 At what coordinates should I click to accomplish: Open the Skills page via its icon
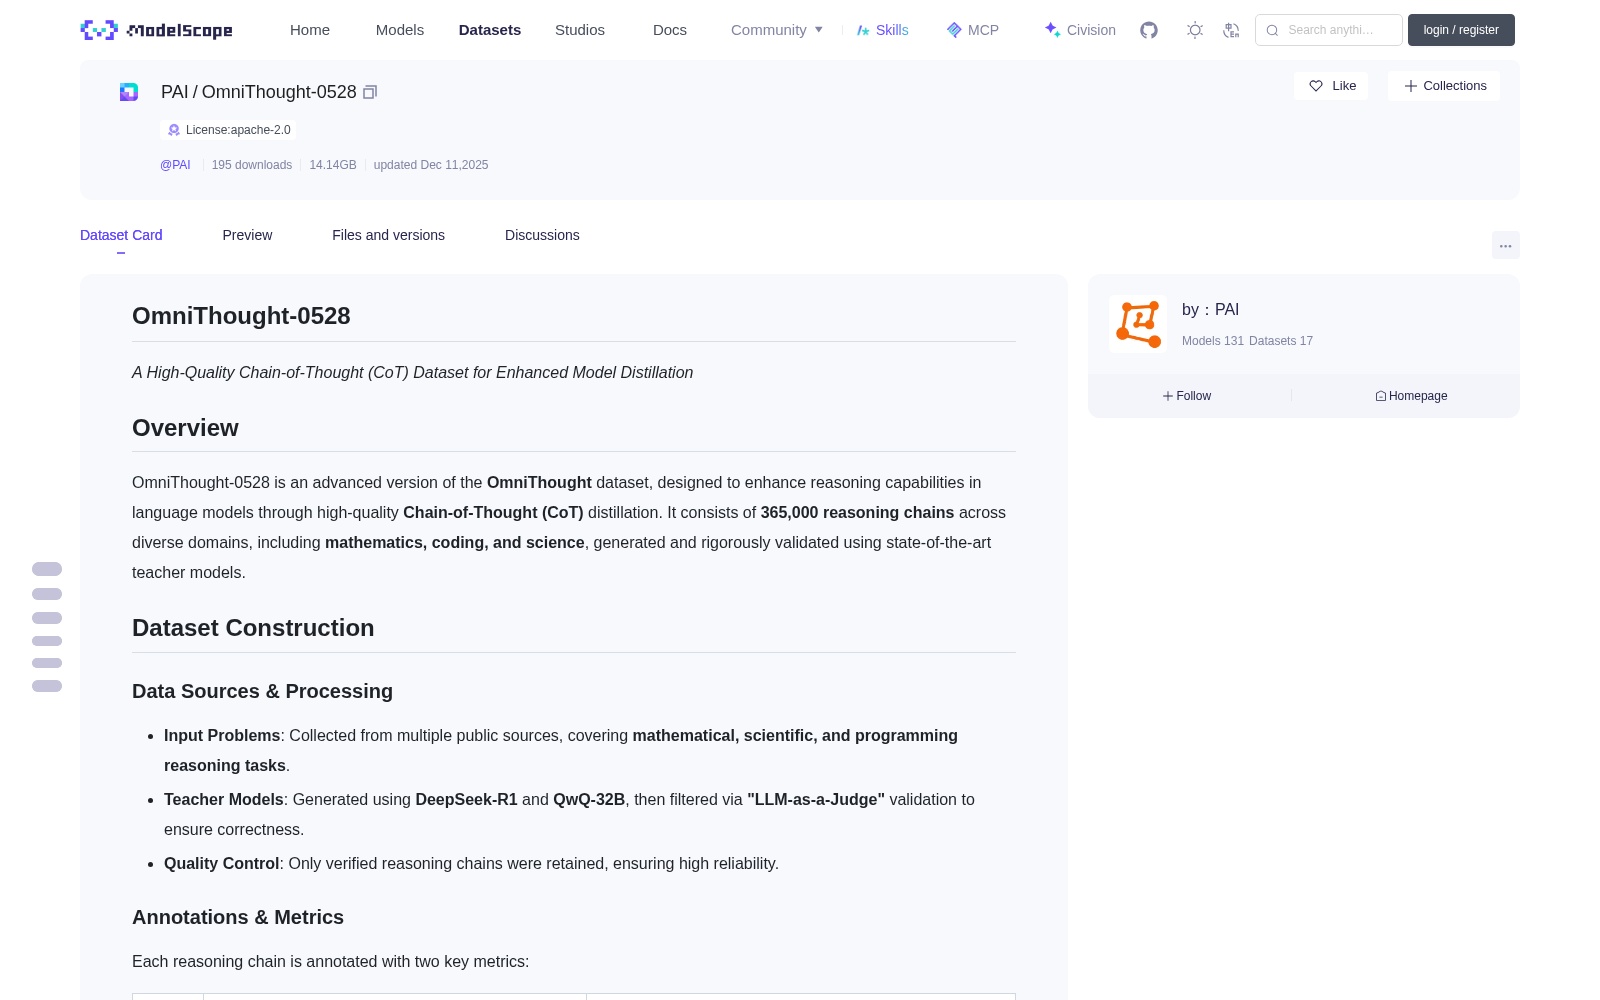[x=863, y=30]
